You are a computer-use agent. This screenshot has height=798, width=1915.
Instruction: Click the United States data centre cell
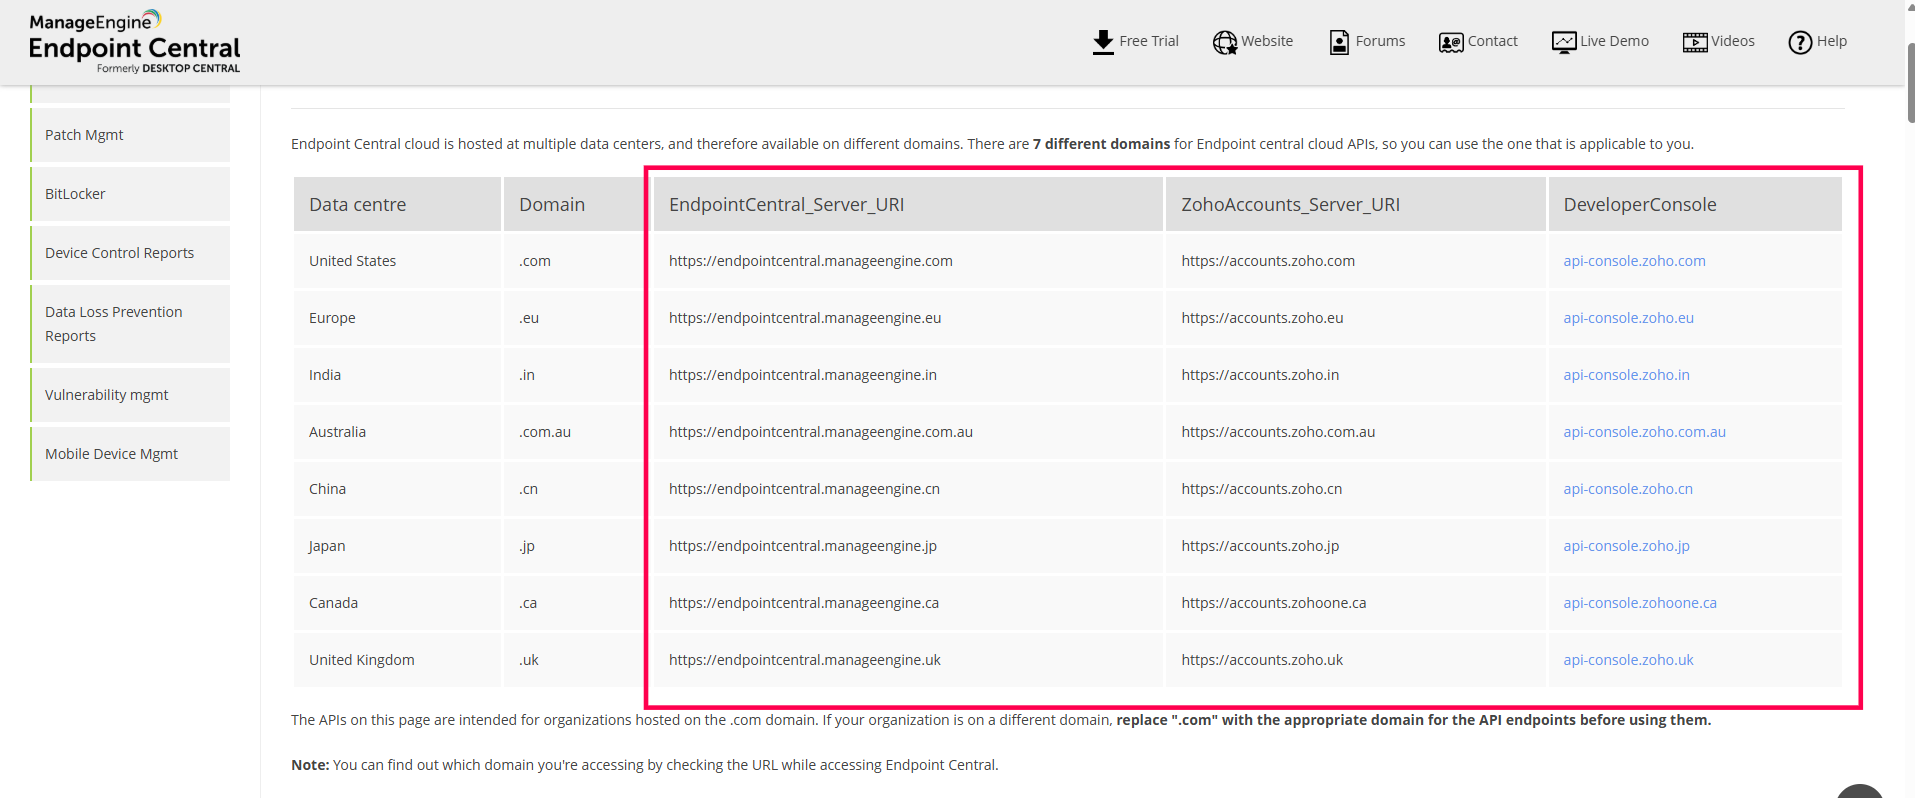(x=397, y=261)
